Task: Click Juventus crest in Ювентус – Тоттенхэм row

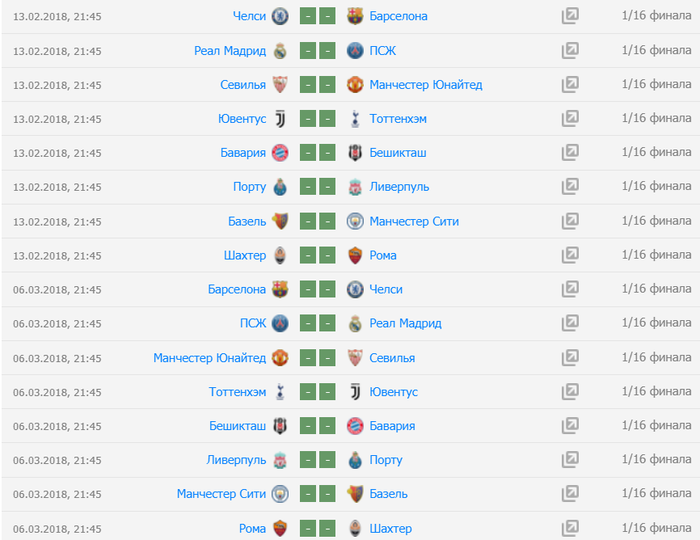Action: coord(280,119)
